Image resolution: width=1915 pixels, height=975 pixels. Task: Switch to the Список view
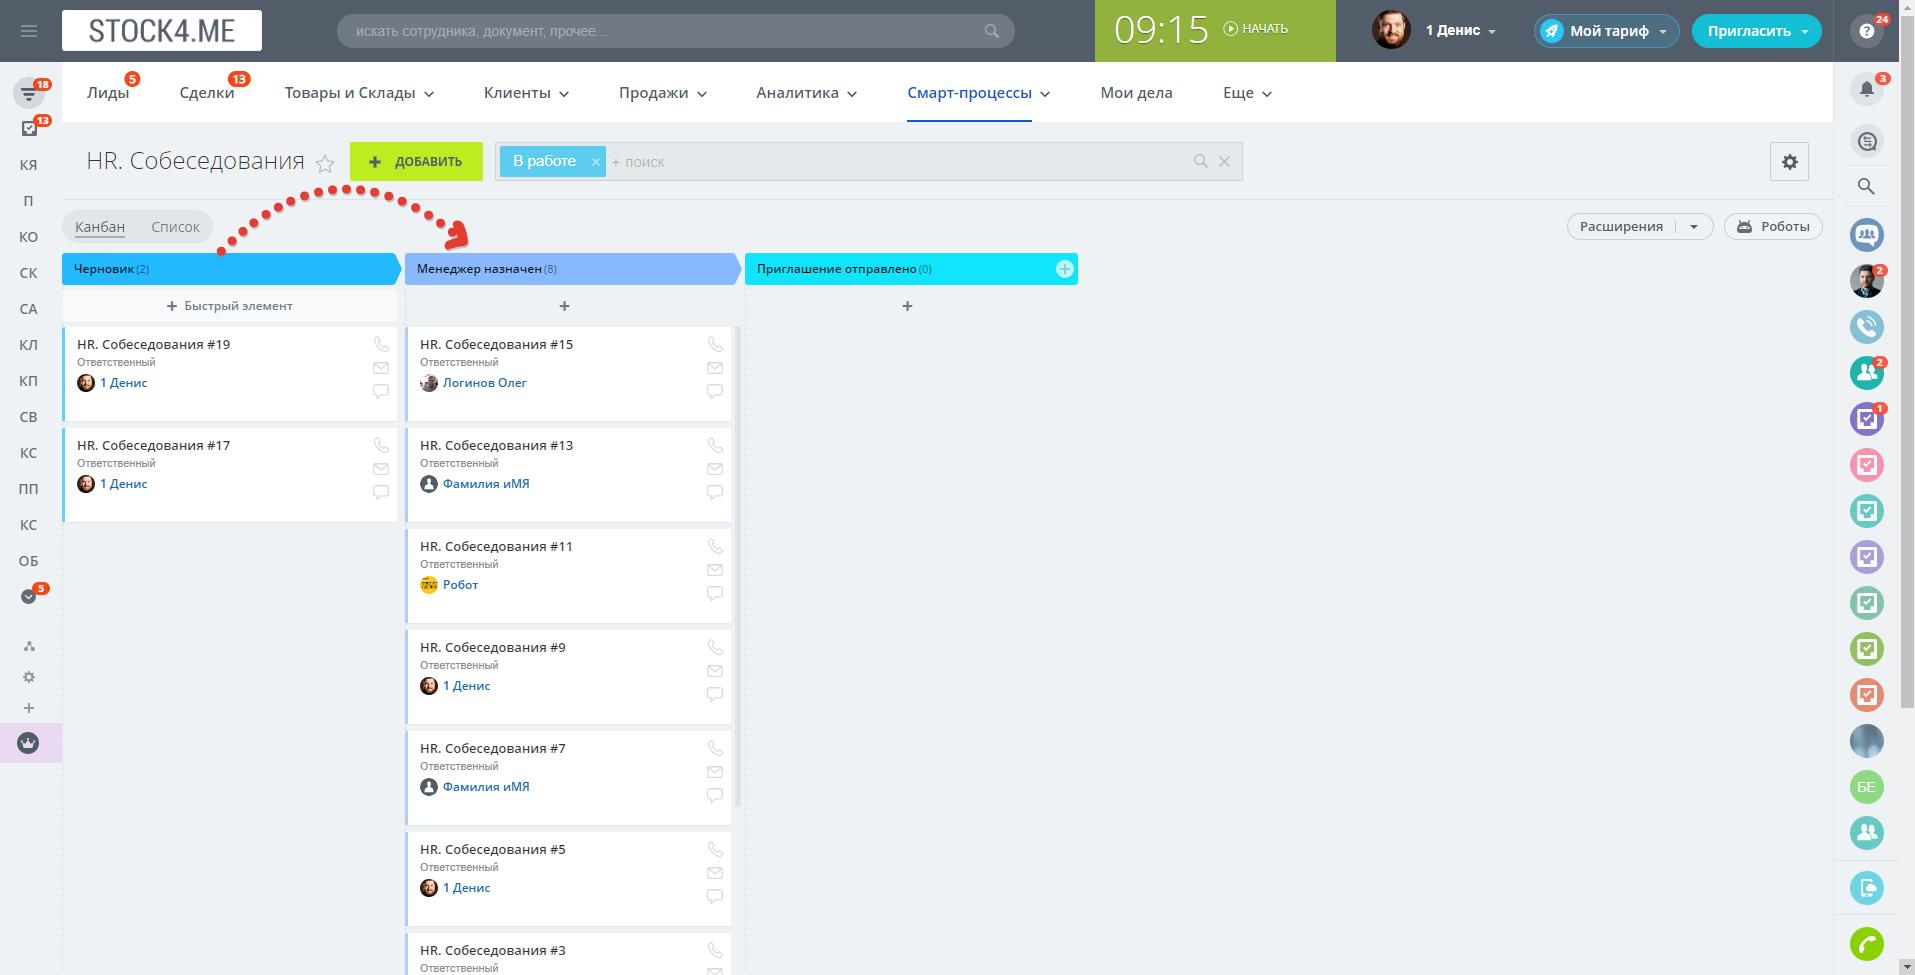[176, 227]
